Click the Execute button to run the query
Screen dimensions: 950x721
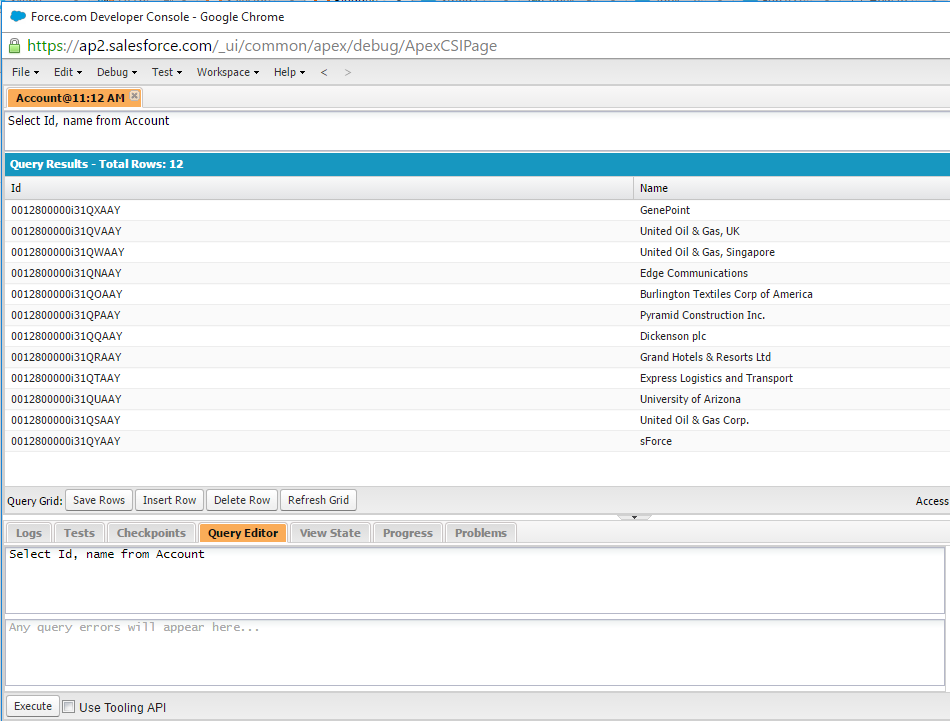31,705
